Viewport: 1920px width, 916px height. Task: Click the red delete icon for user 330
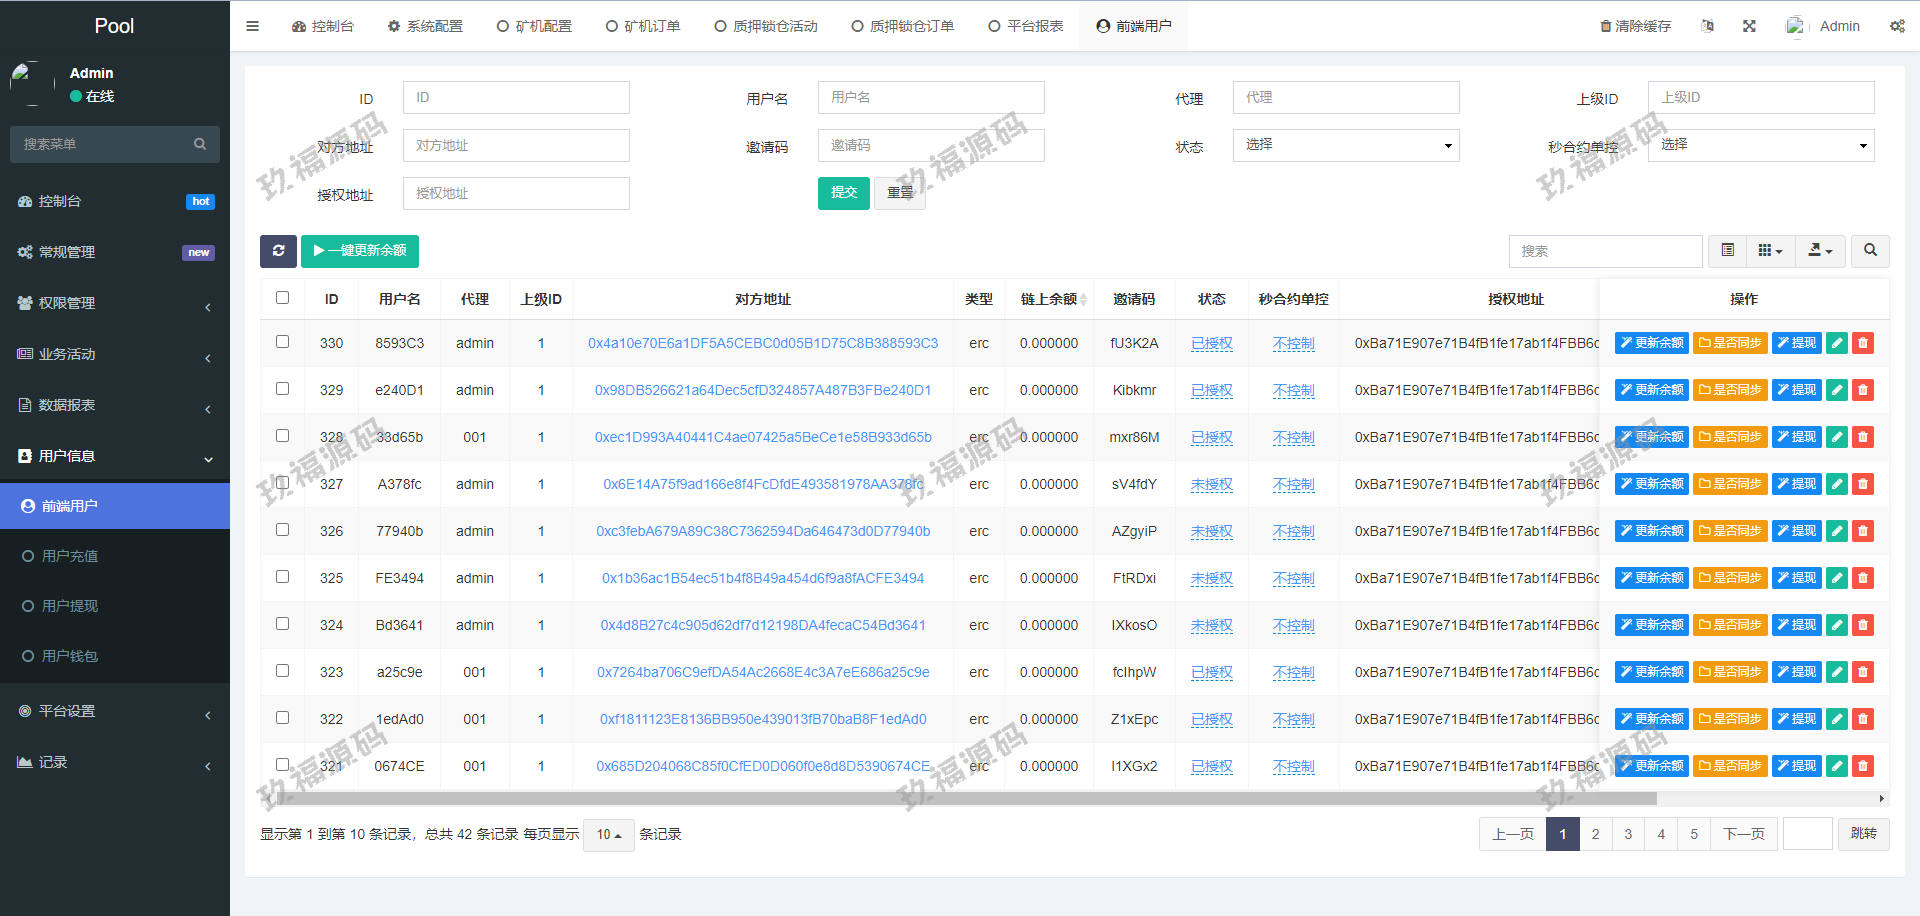[1862, 343]
